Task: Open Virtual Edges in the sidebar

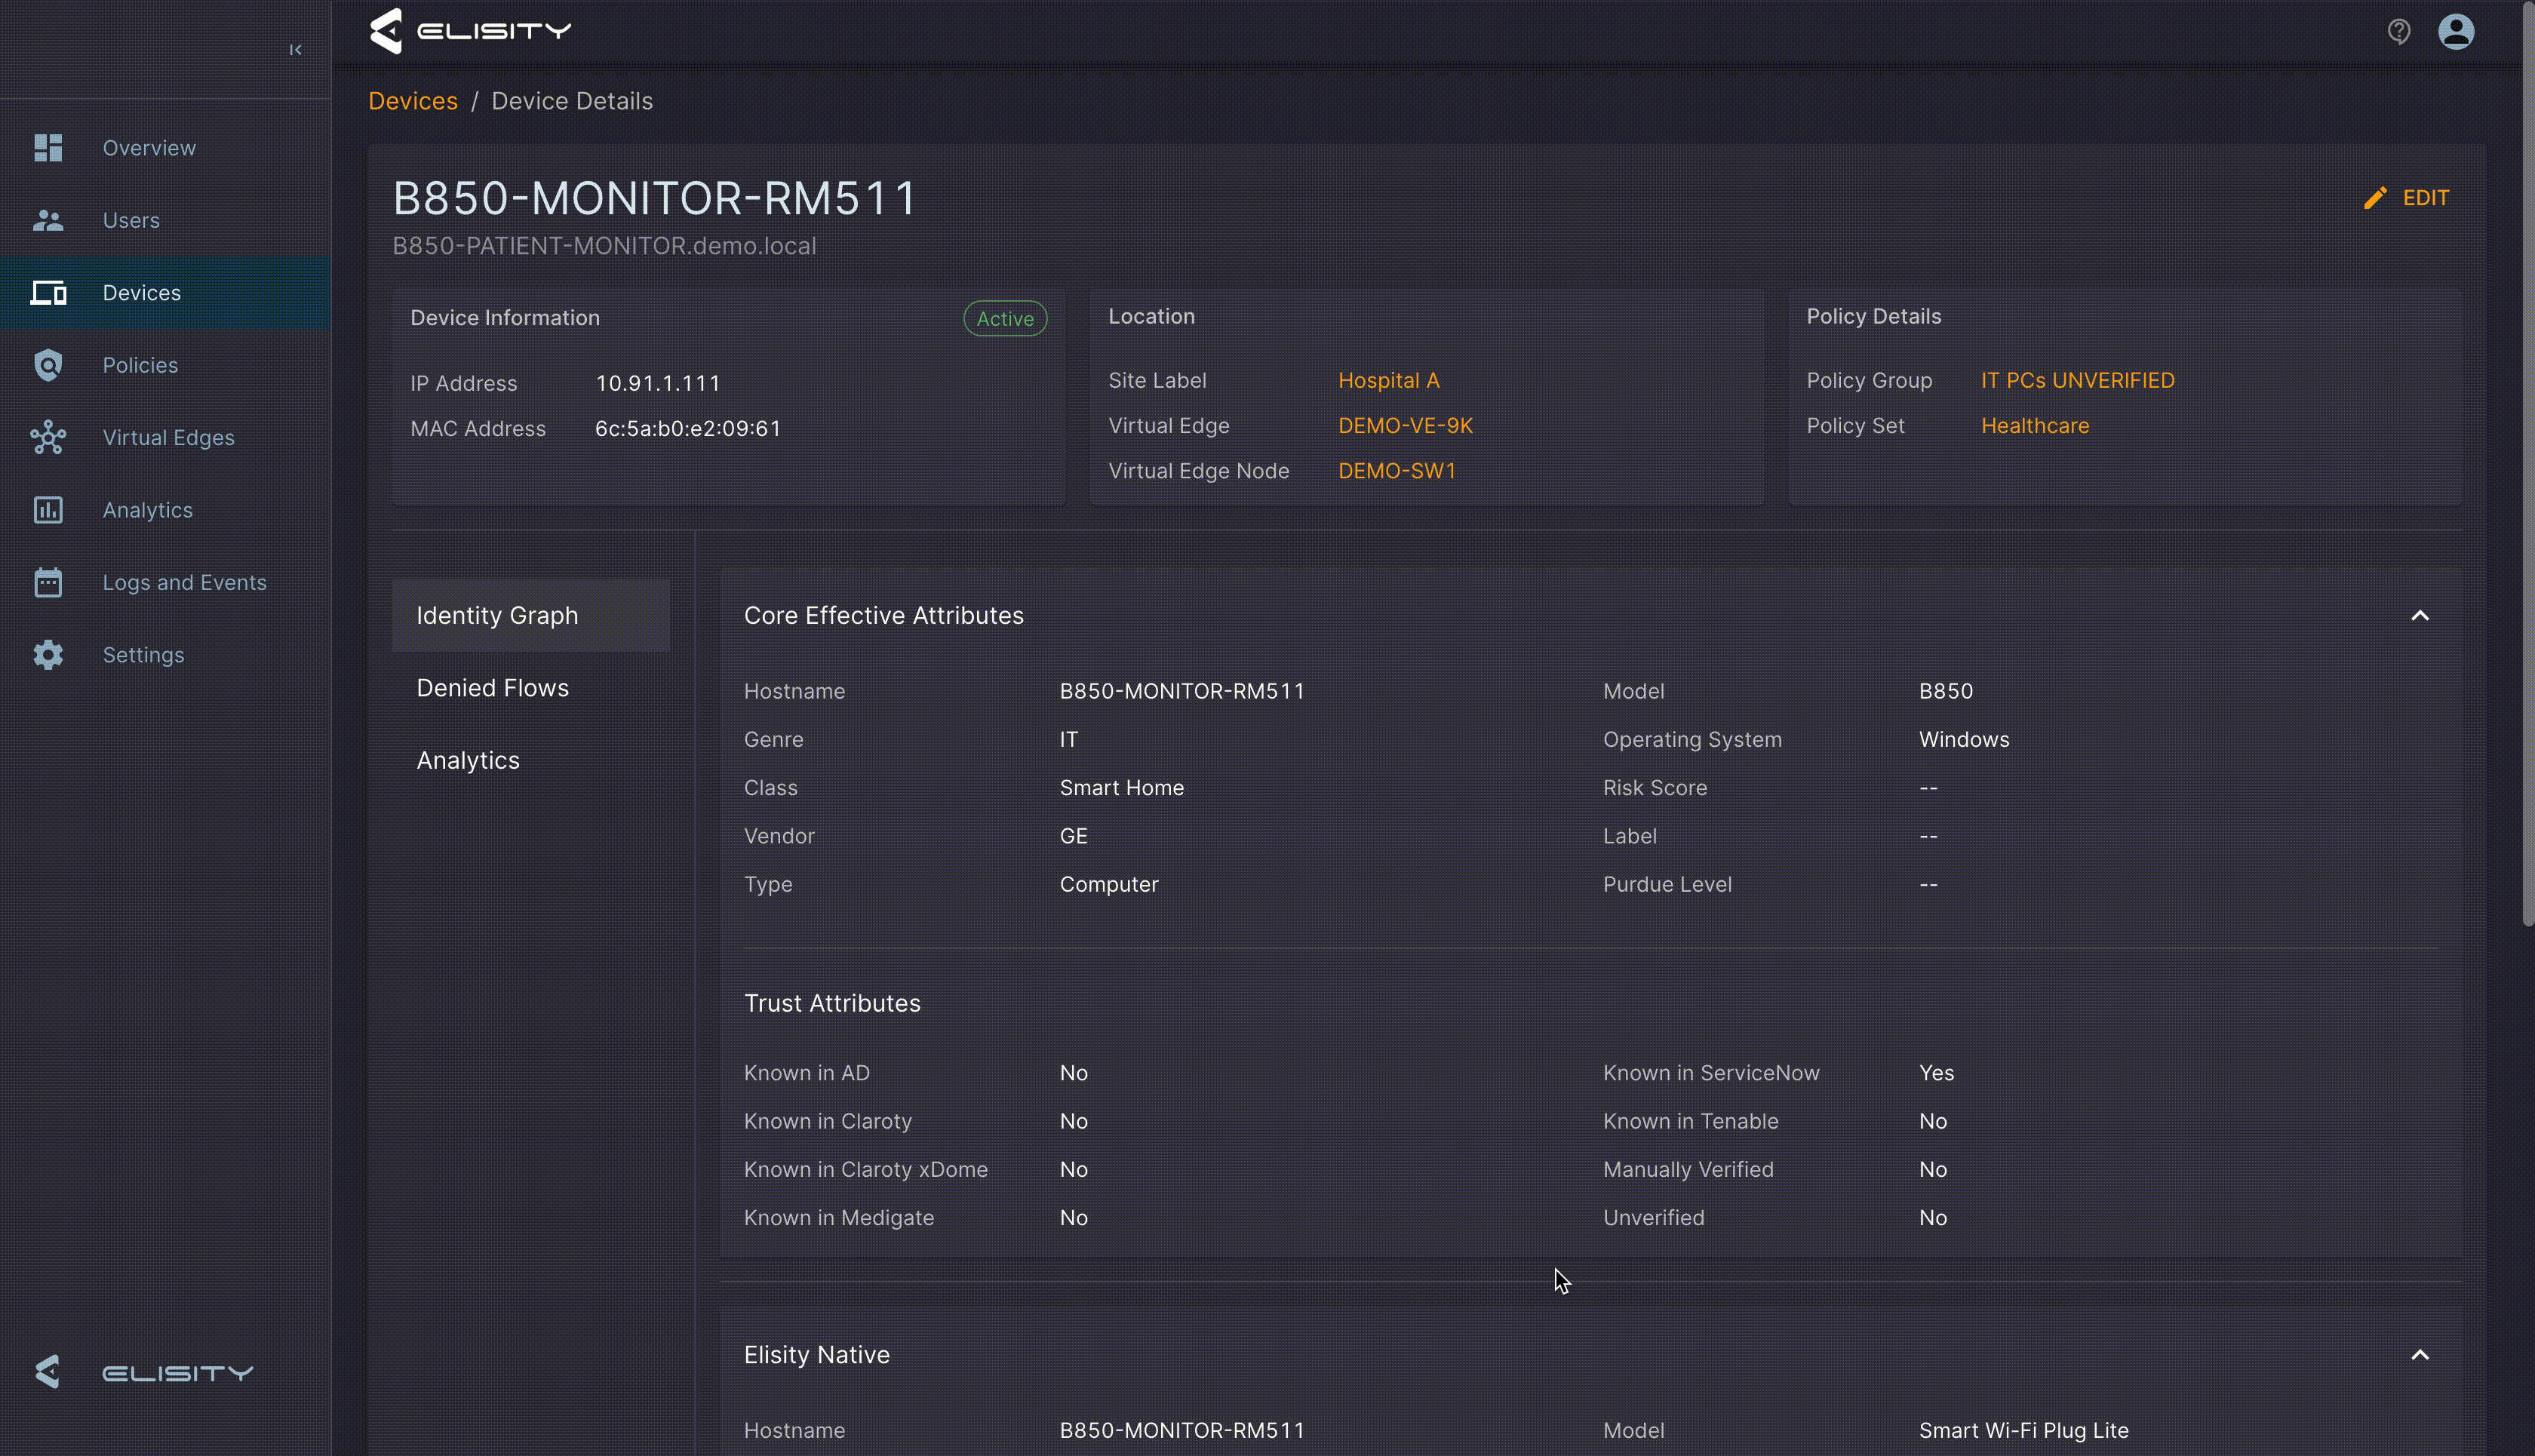Action: (165, 438)
